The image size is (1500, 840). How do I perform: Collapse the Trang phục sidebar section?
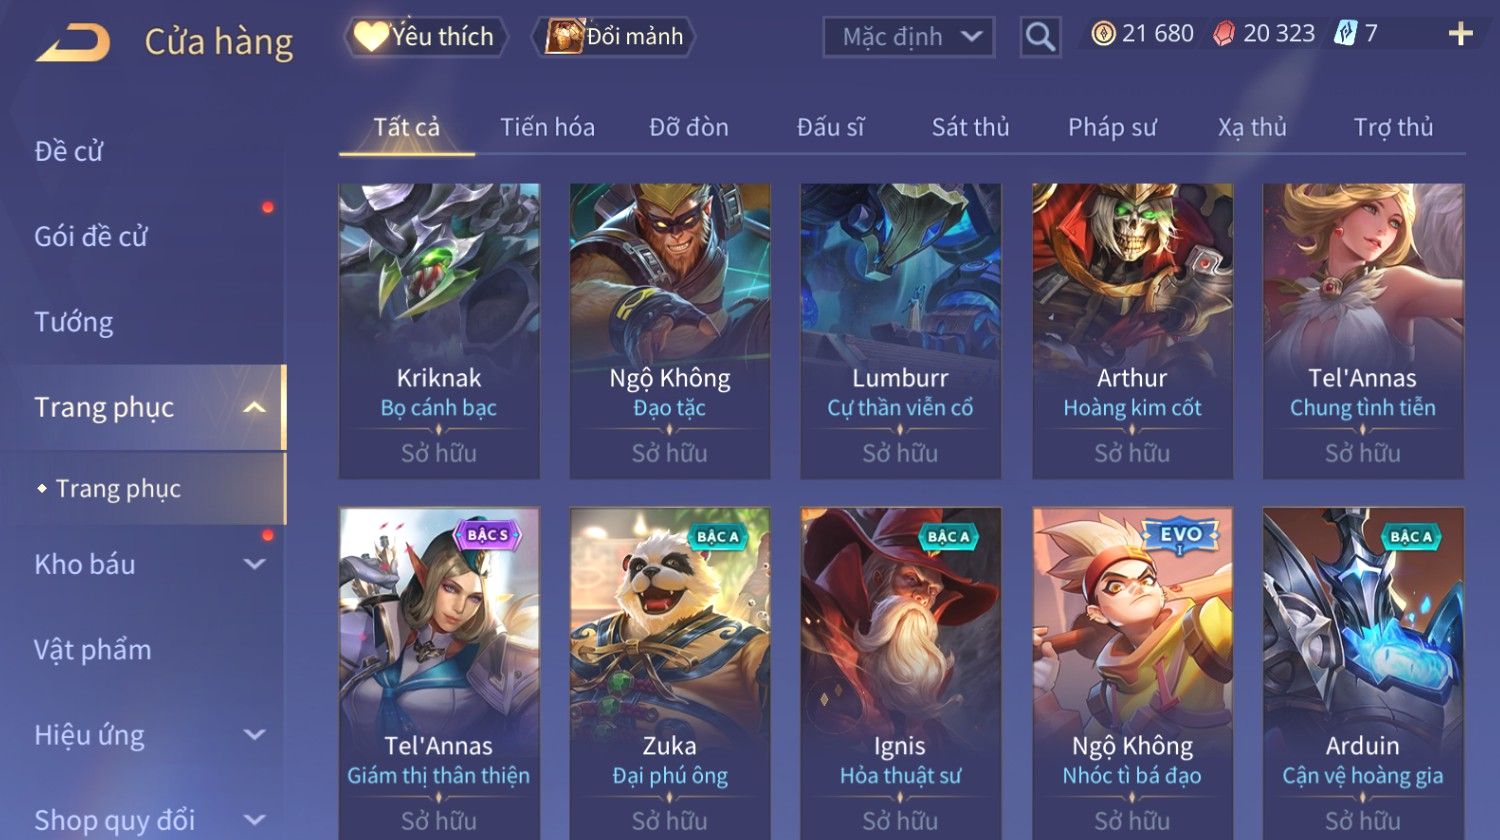click(255, 407)
